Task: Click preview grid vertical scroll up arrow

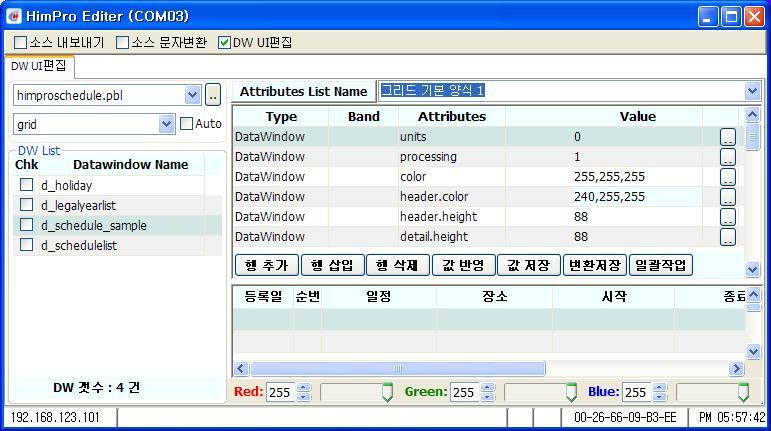Action: pyautogui.click(x=753, y=295)
